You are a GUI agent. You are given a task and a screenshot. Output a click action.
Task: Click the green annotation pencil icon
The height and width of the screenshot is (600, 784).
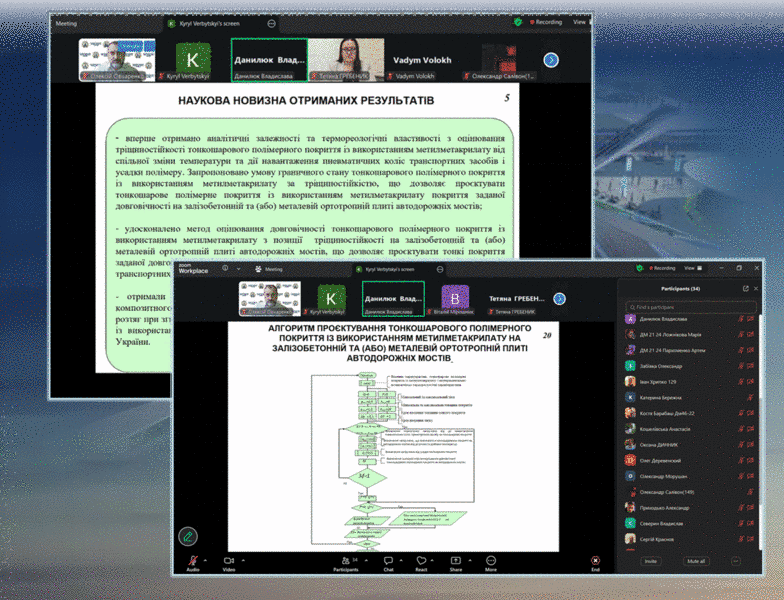(188, 536)
